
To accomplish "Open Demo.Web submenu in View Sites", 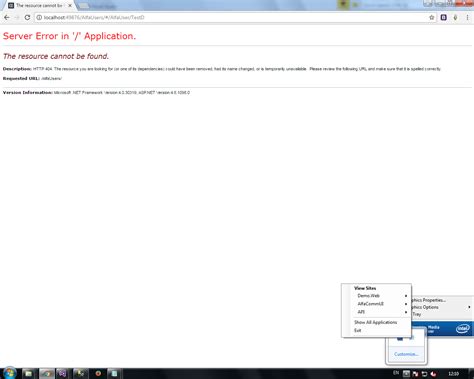I will [x=376, y=296].
